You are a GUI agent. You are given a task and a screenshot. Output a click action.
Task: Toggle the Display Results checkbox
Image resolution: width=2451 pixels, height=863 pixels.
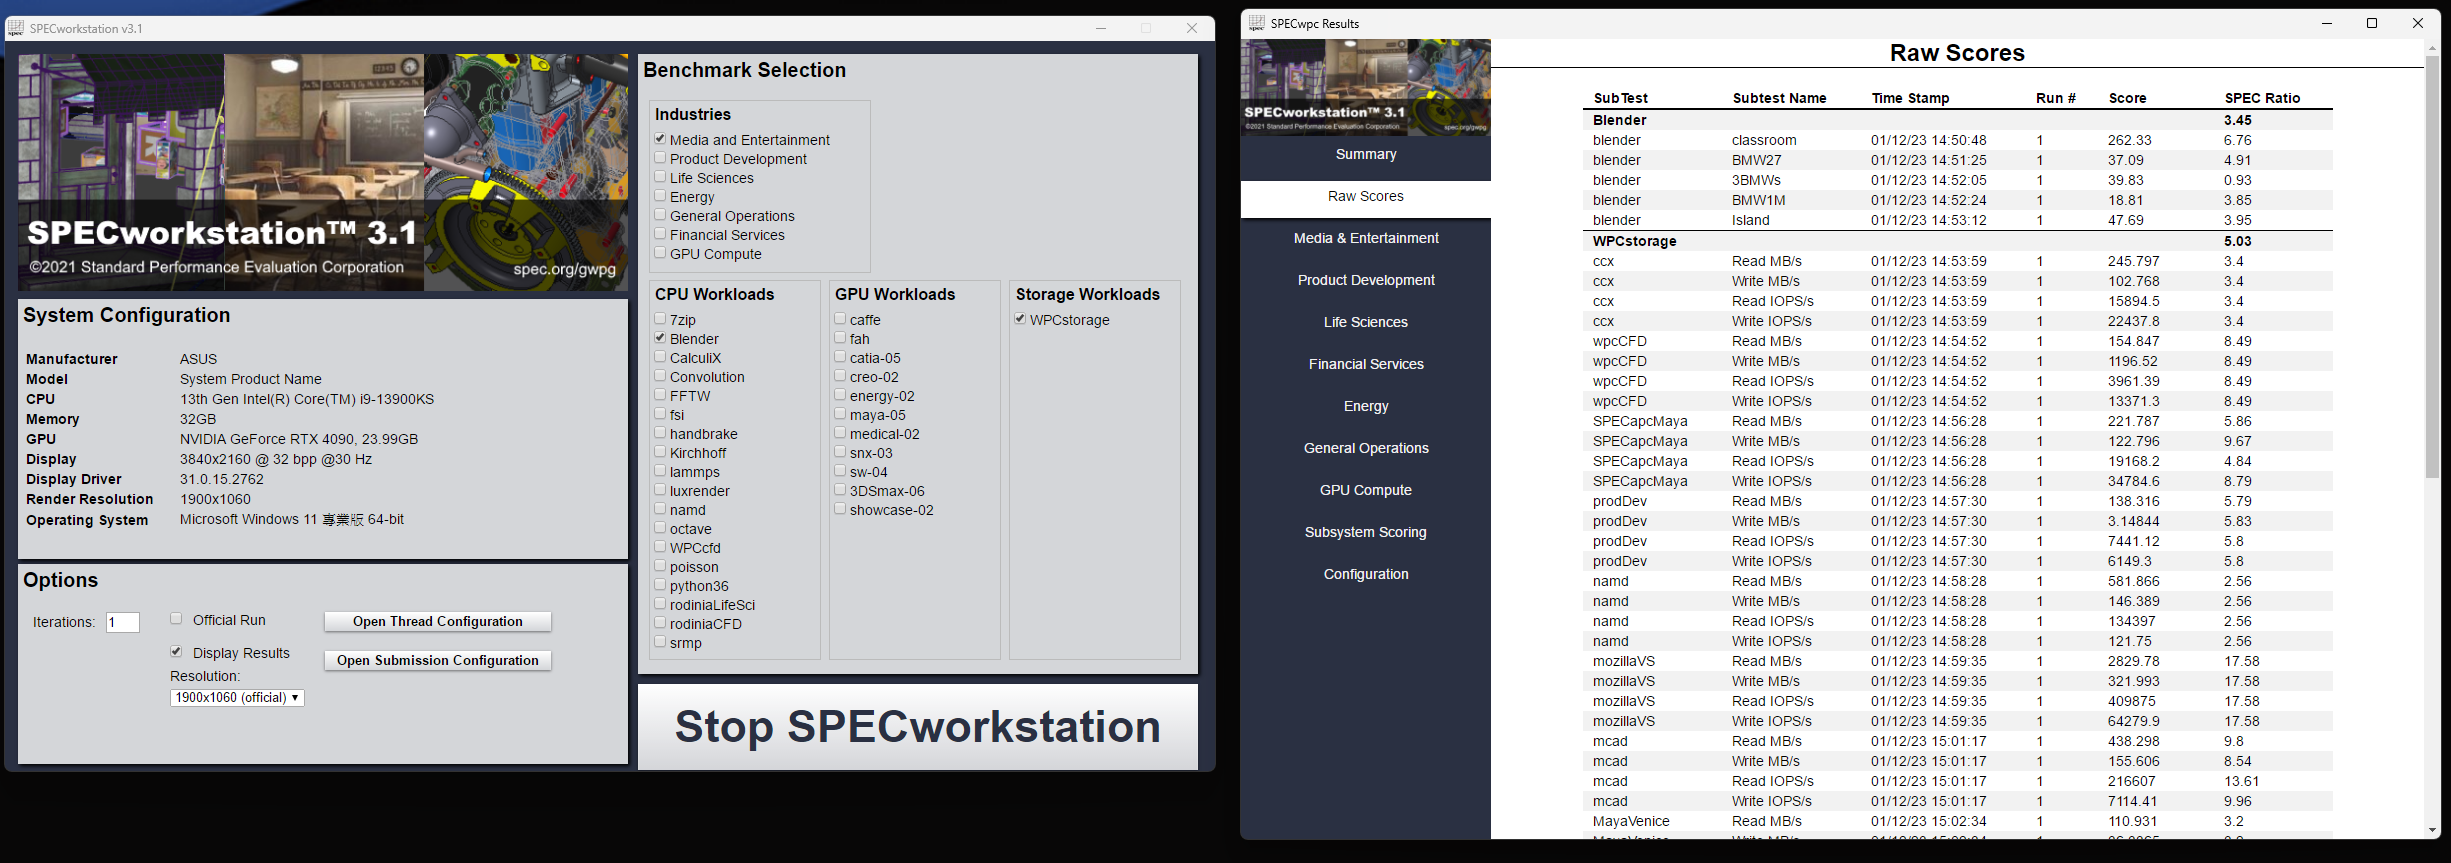pos(176,652)
